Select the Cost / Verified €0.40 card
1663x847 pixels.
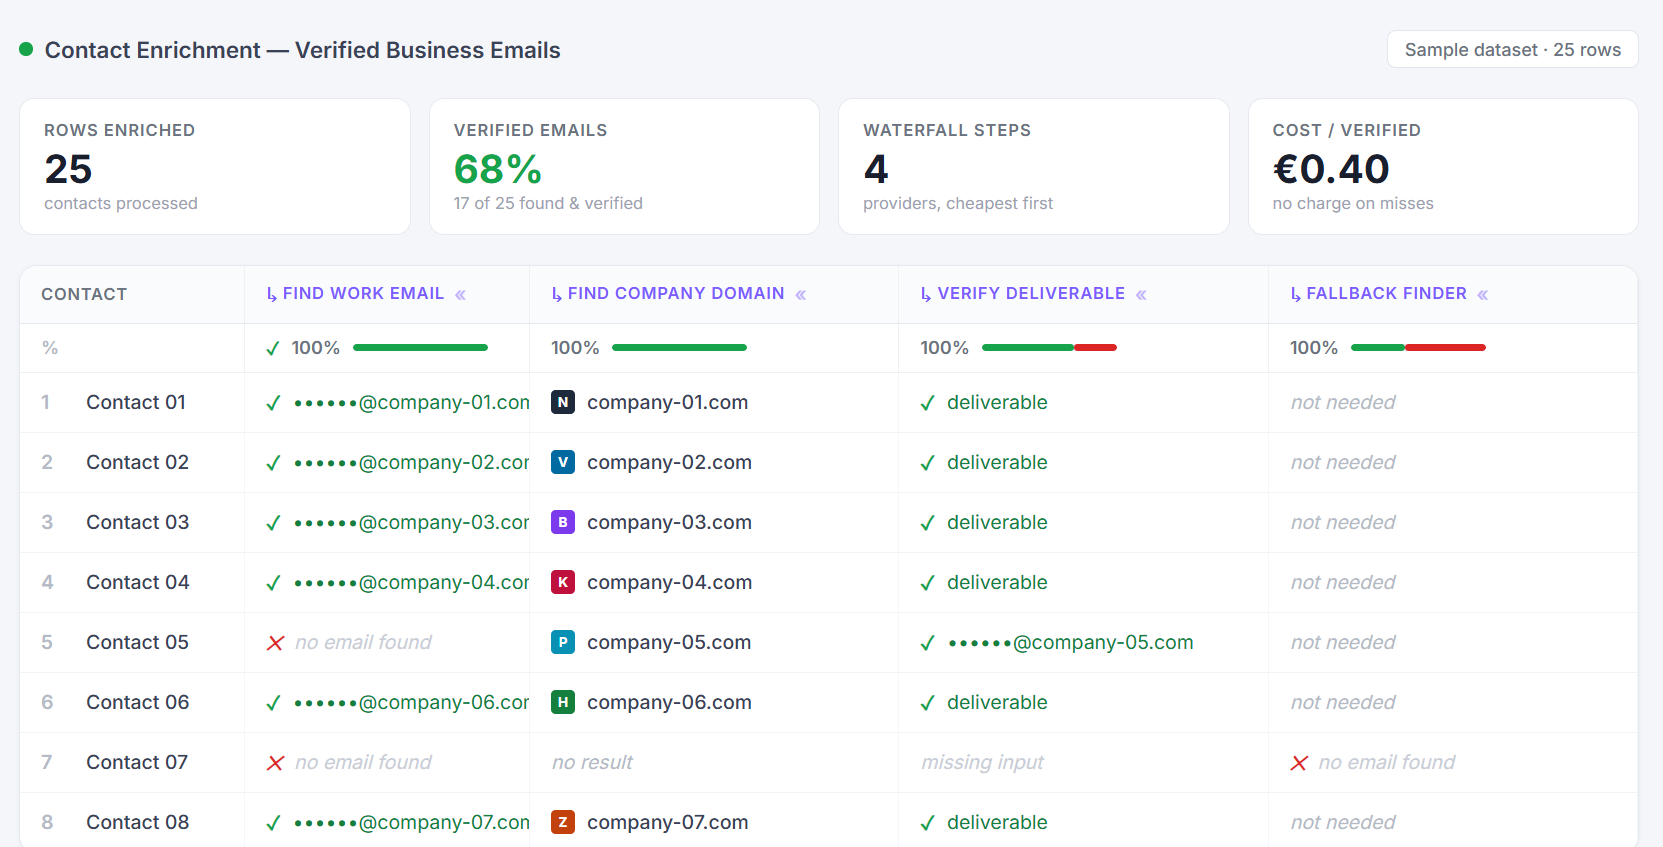point(1443,166)
